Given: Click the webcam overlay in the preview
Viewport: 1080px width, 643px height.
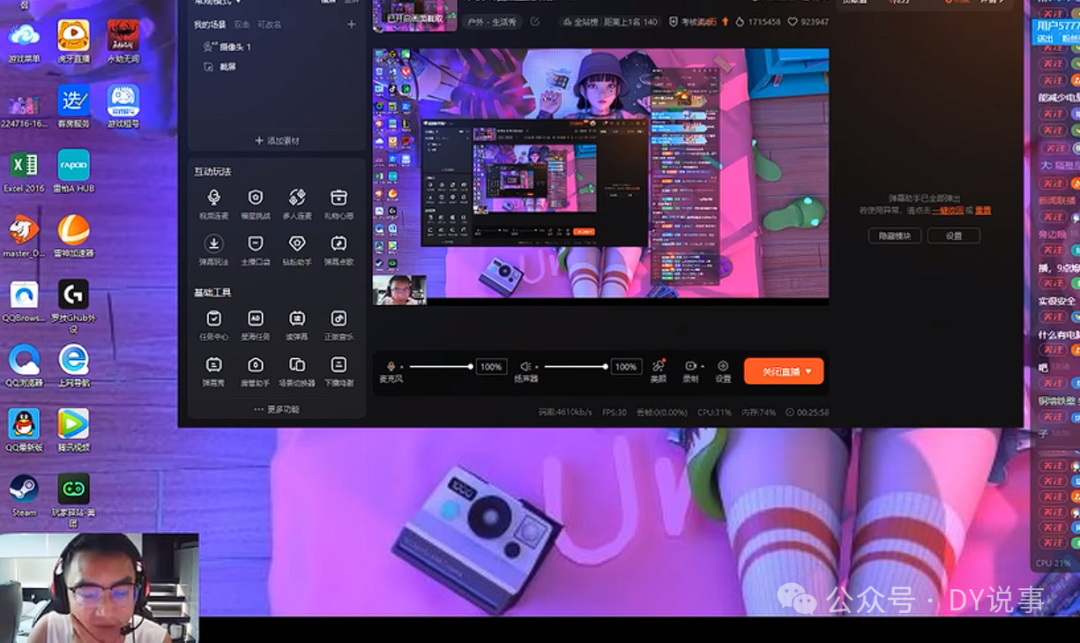Looking at the screenshot, I should pos(399,290).
